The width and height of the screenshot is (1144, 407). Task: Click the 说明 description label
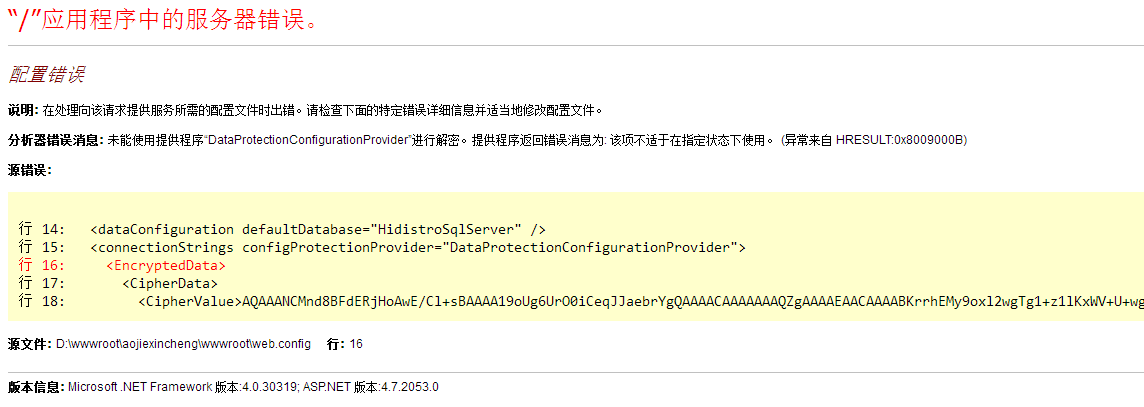[x=23, y=111]
